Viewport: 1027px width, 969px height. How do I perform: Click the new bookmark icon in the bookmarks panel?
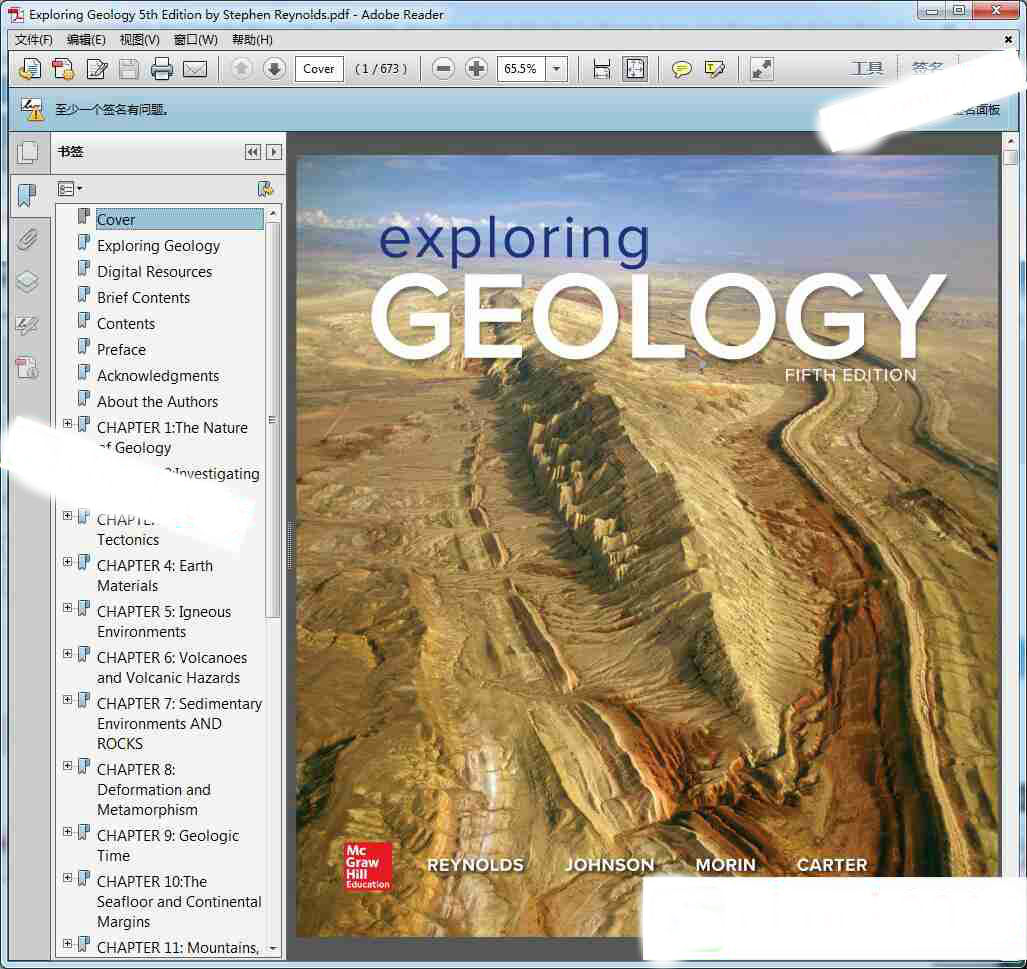[x=265, y=189]
